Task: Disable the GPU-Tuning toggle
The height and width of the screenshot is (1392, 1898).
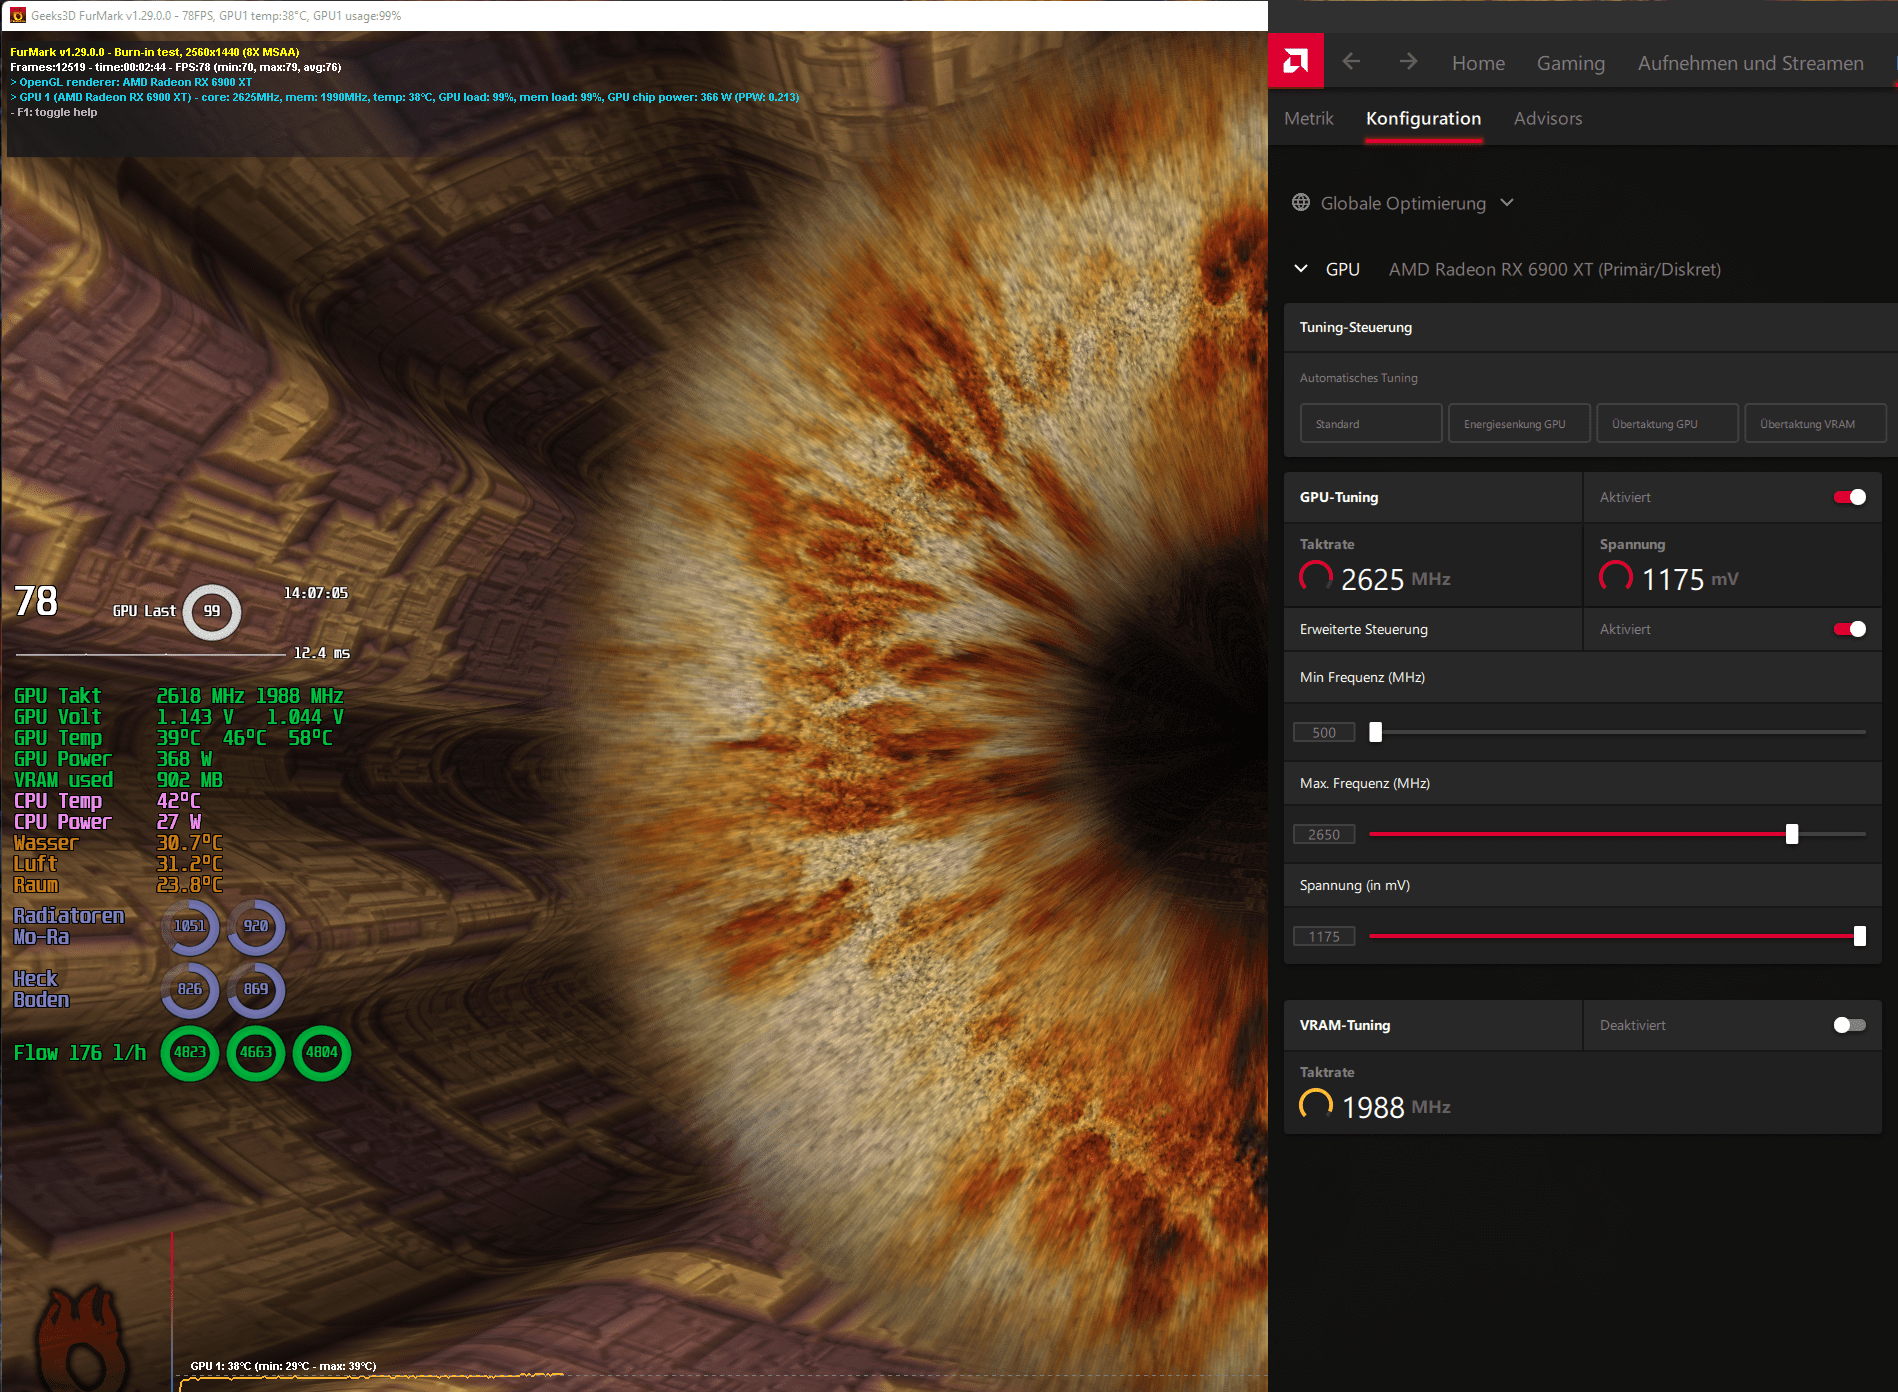Action: (x=1850, y=497)
